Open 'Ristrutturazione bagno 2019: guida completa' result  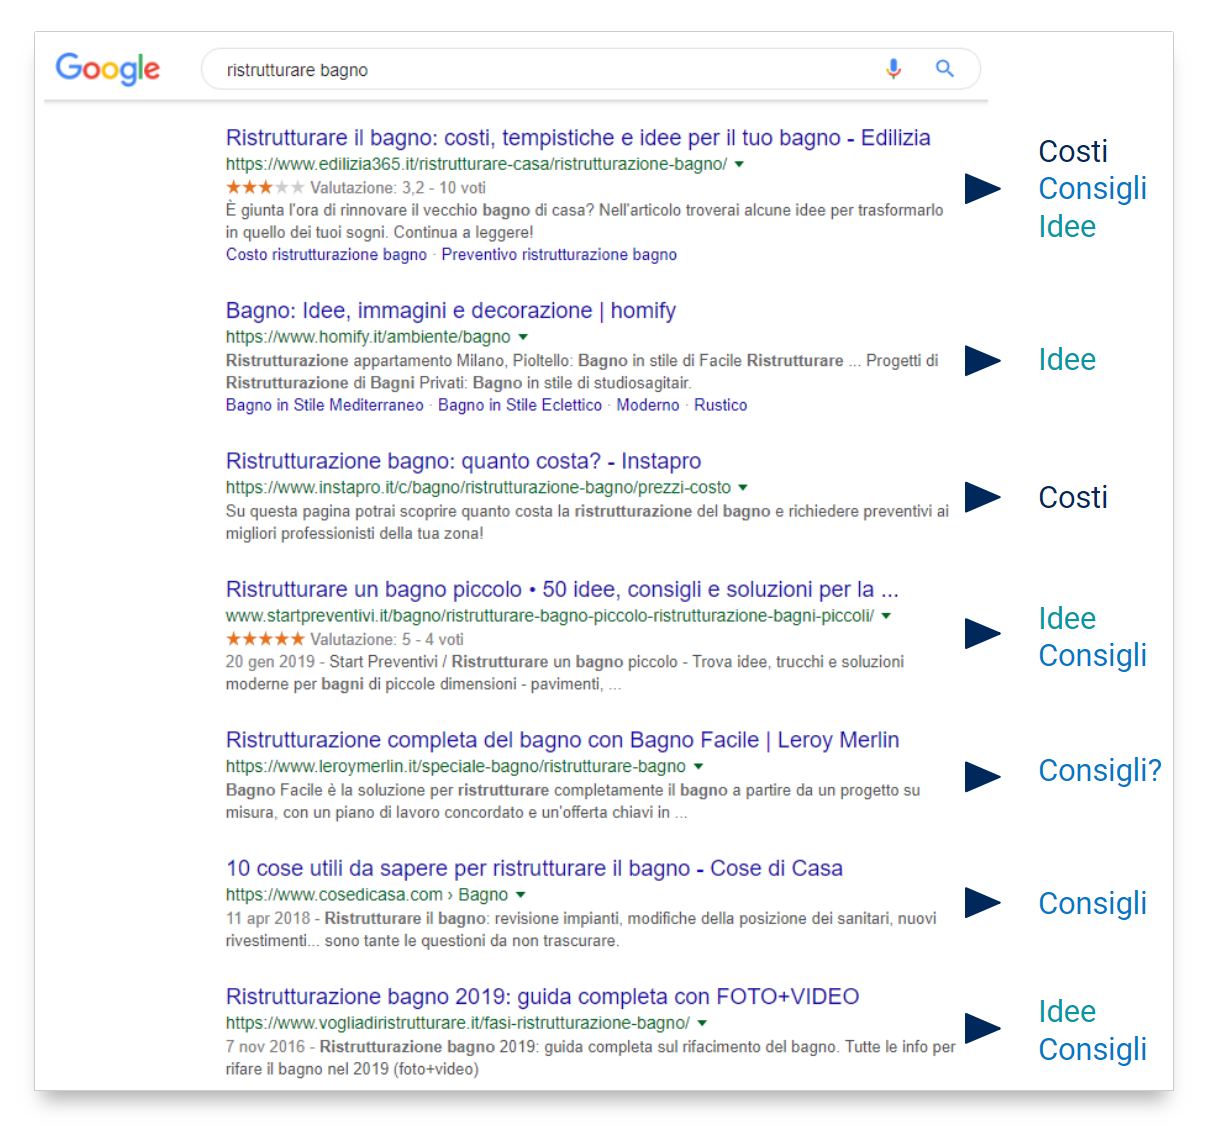click(542, 997)
